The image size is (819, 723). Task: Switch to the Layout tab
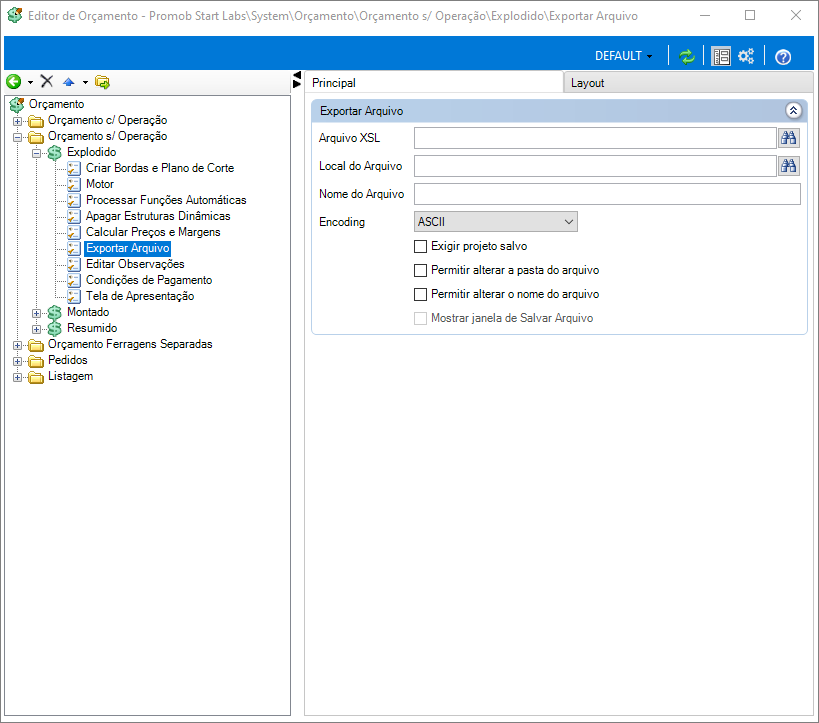(587, 83)
